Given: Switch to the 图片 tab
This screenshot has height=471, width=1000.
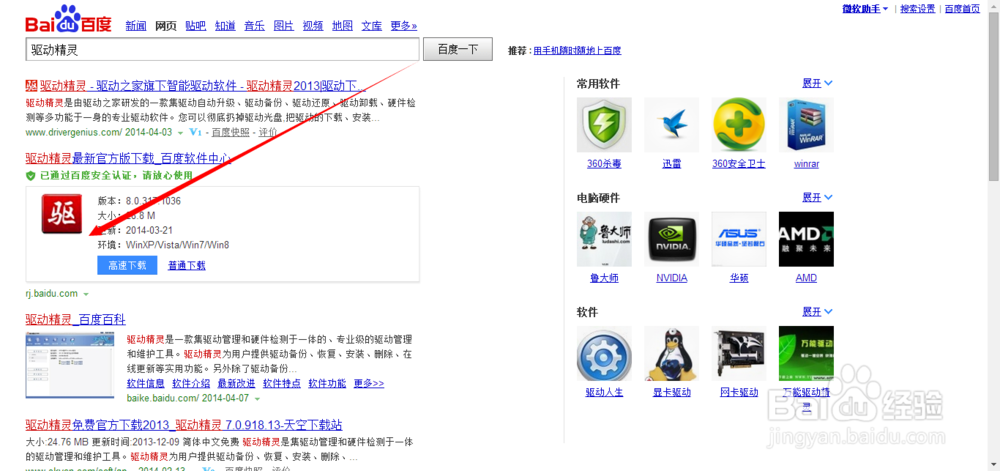Looking at the screenshot, I should 284,26.
